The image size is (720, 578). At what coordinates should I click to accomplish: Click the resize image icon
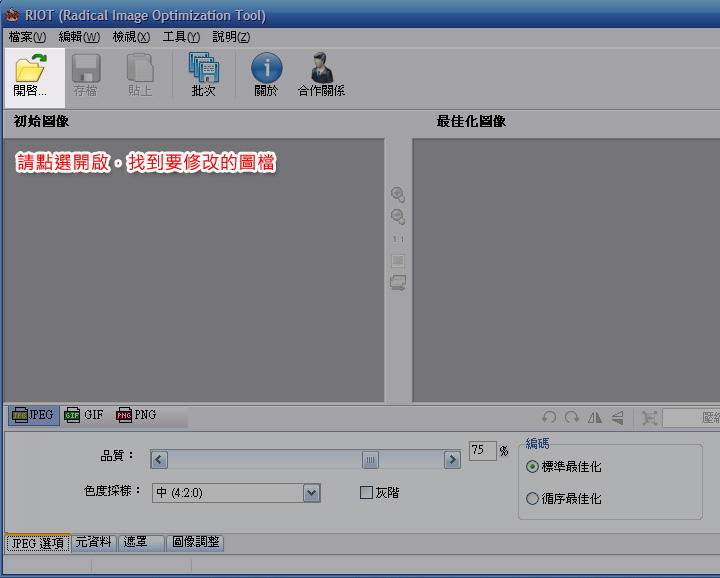coord(649,418)
